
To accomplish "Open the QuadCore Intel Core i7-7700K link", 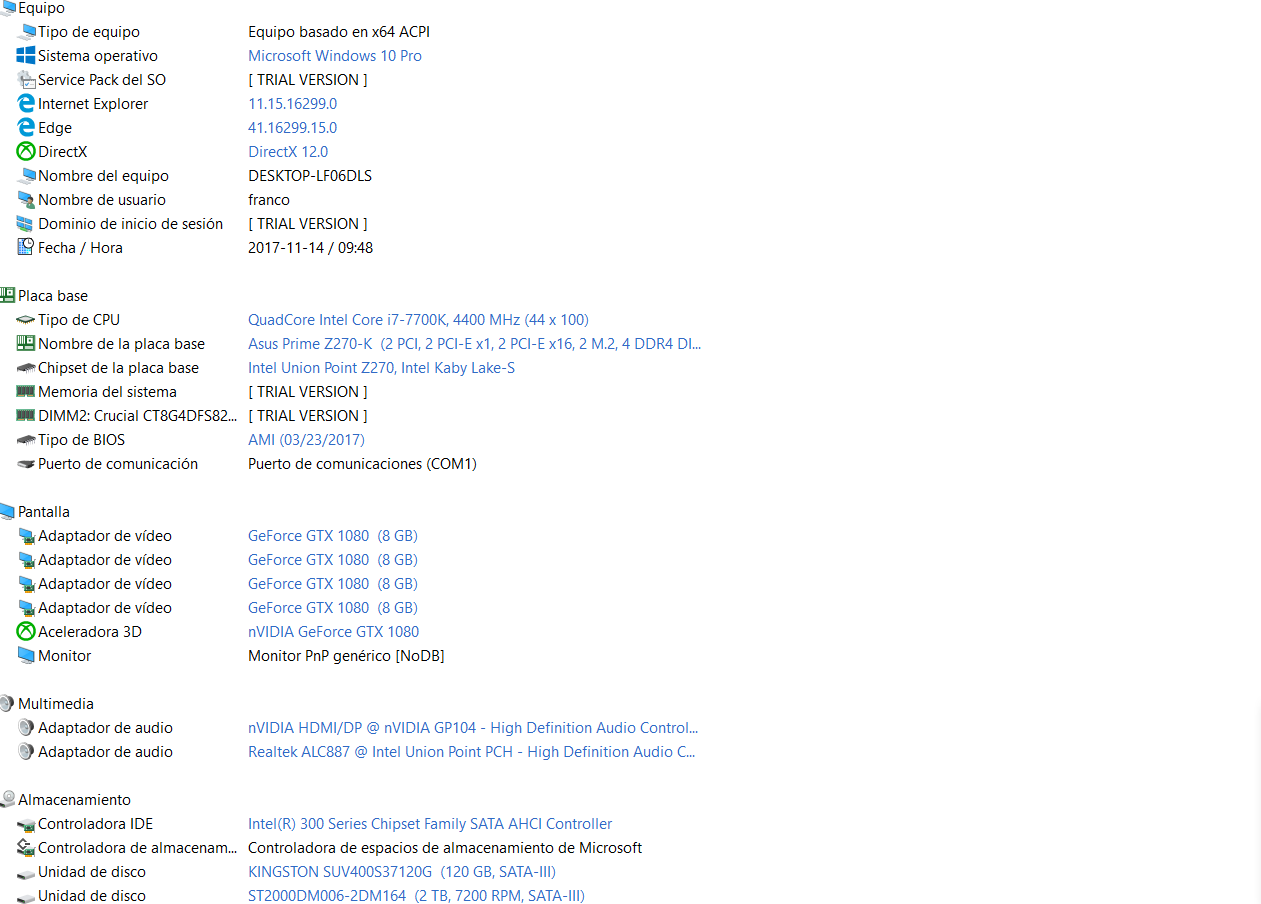I will tap(418, 320).
